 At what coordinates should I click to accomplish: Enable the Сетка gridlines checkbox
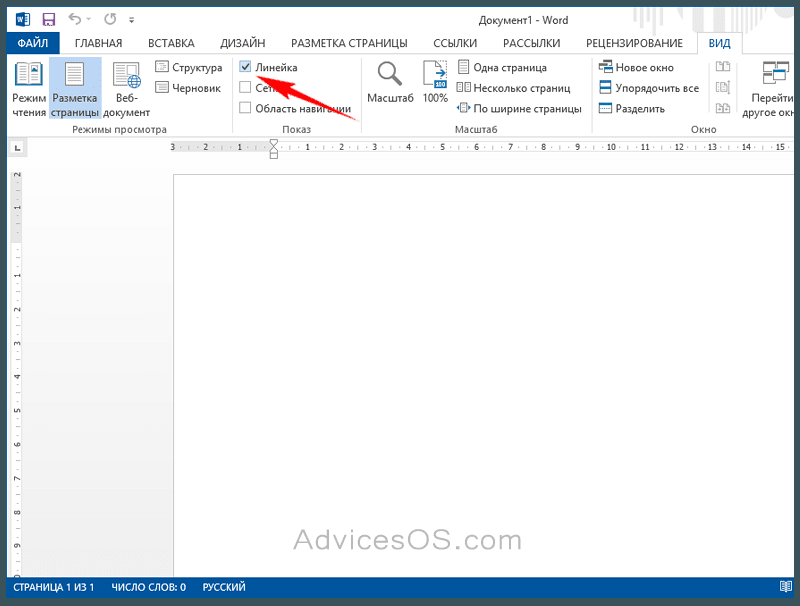[245, 87]
